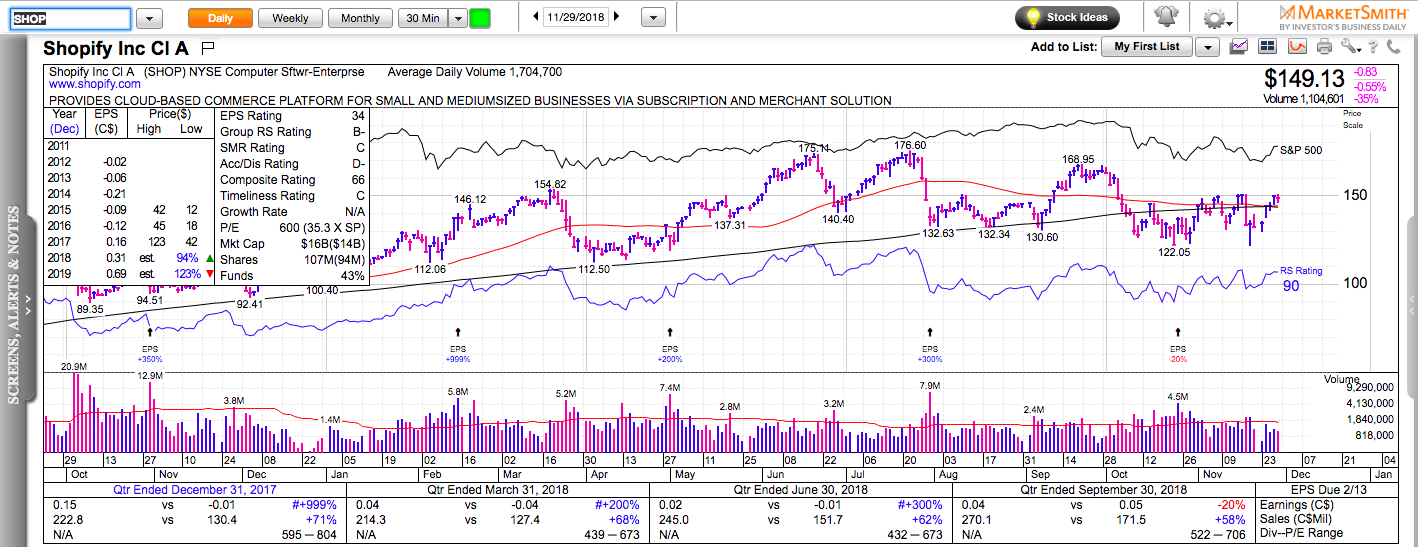Switch chart to Monthly period
The width and height of the screenshot is (1418, 547).
click(x=360, y=18)
